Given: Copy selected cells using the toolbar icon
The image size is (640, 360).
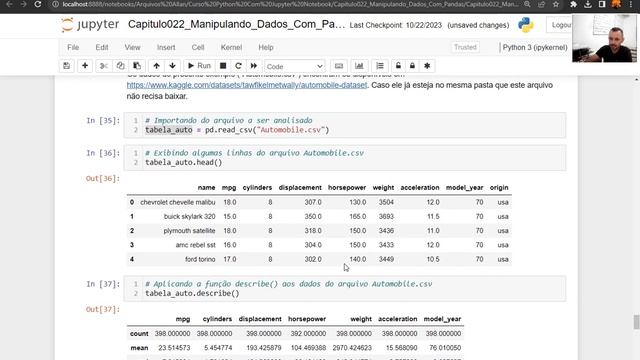Looking at the screenshot, I should click(x=120, y=66).
